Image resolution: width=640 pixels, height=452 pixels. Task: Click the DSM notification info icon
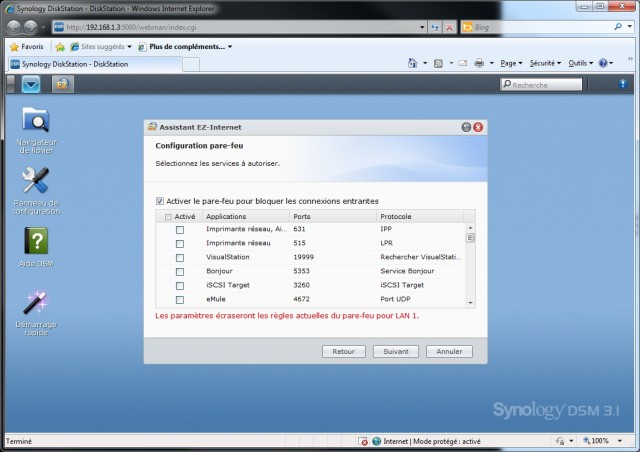point(622,84)
